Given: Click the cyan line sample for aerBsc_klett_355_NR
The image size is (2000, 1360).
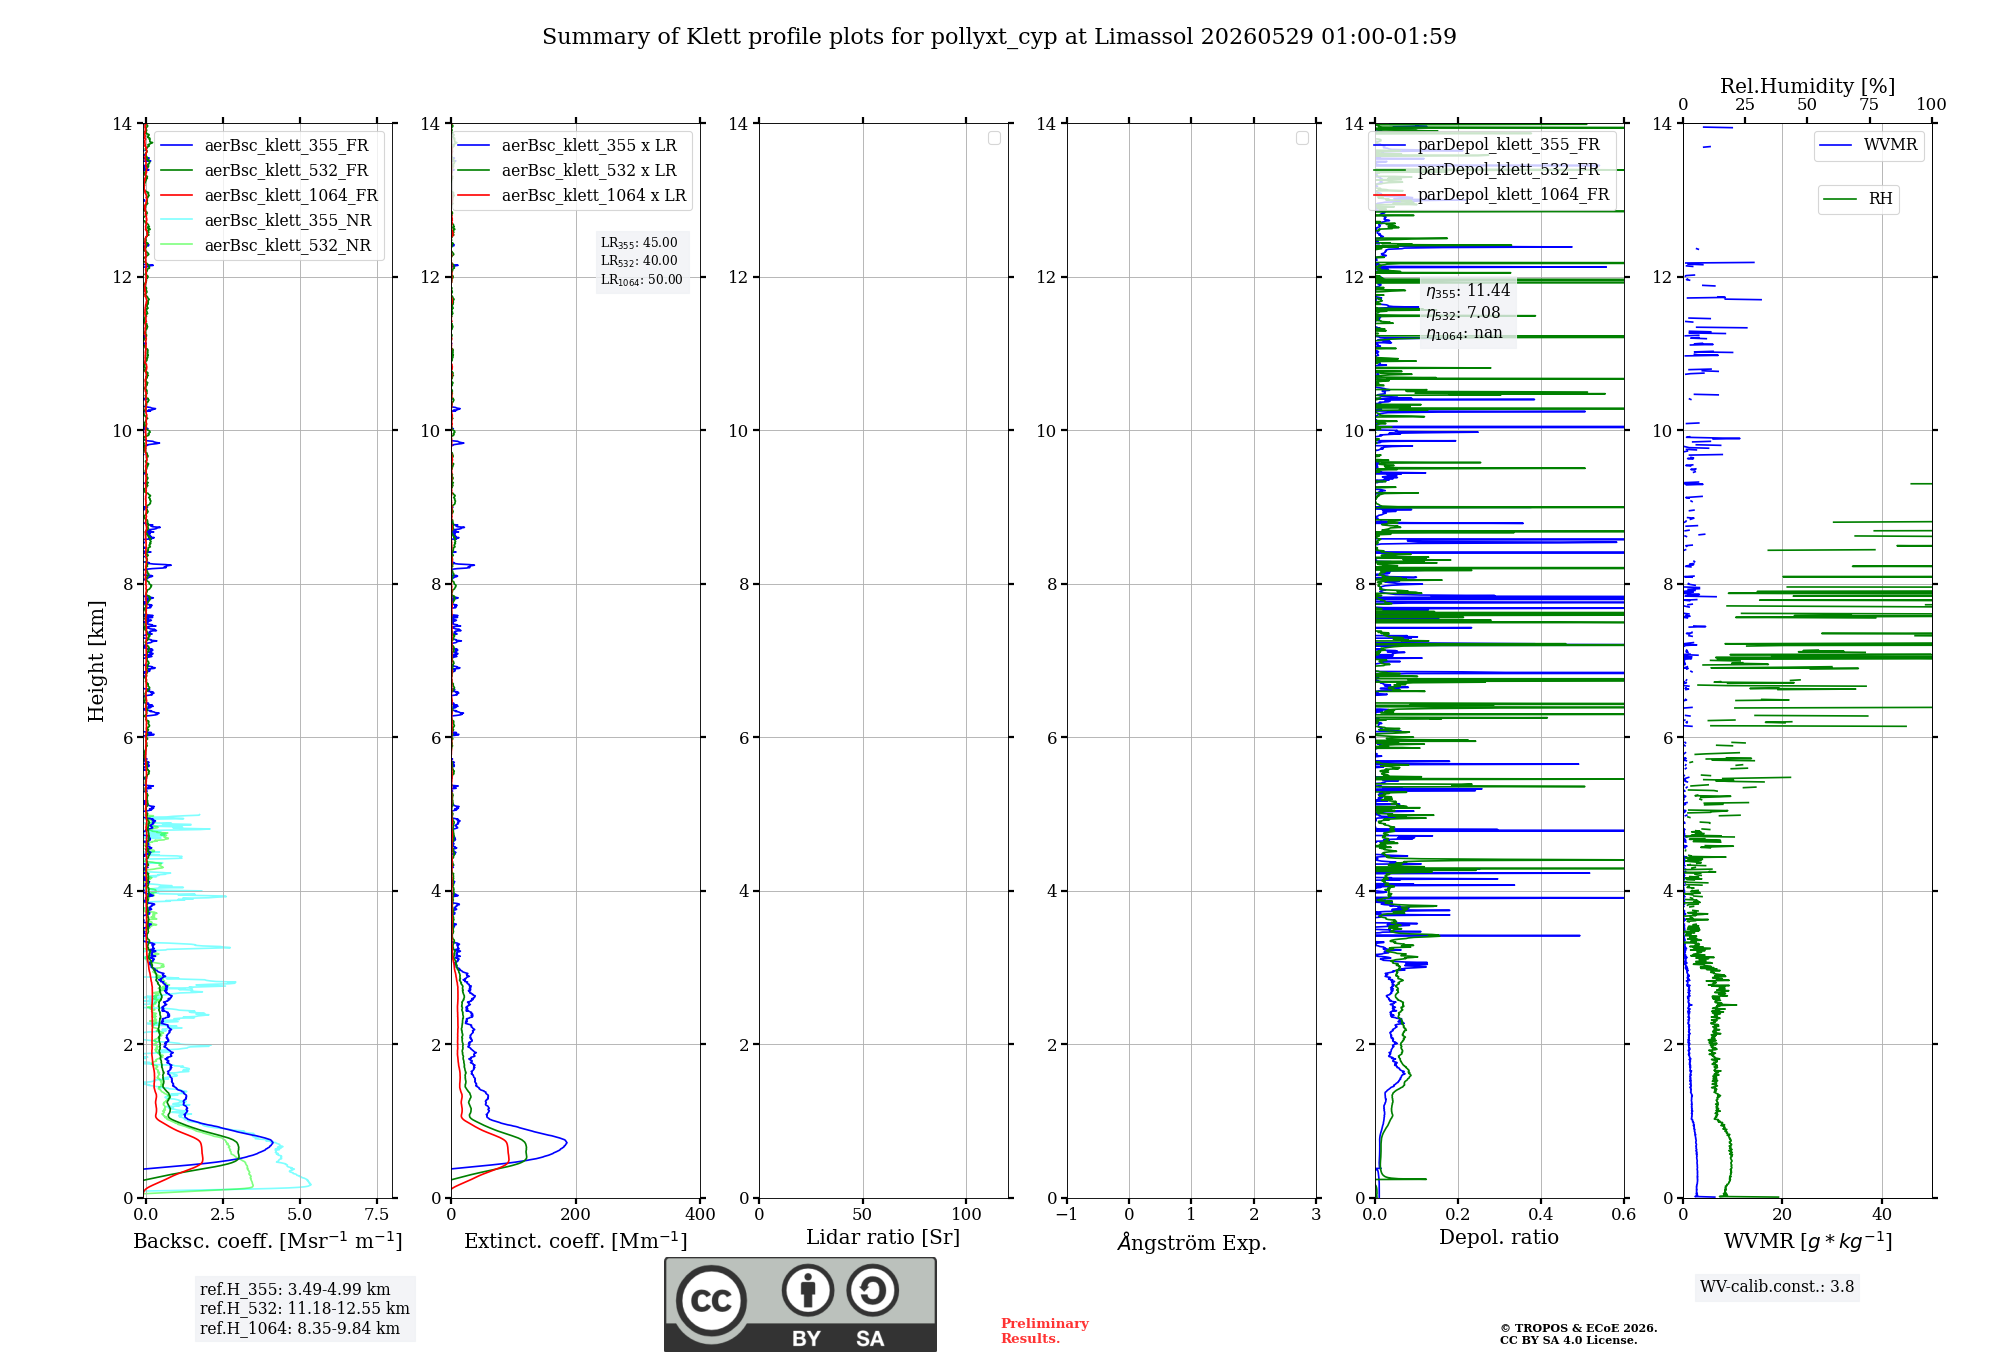Looking at the screenshot, I should [176, 221].
